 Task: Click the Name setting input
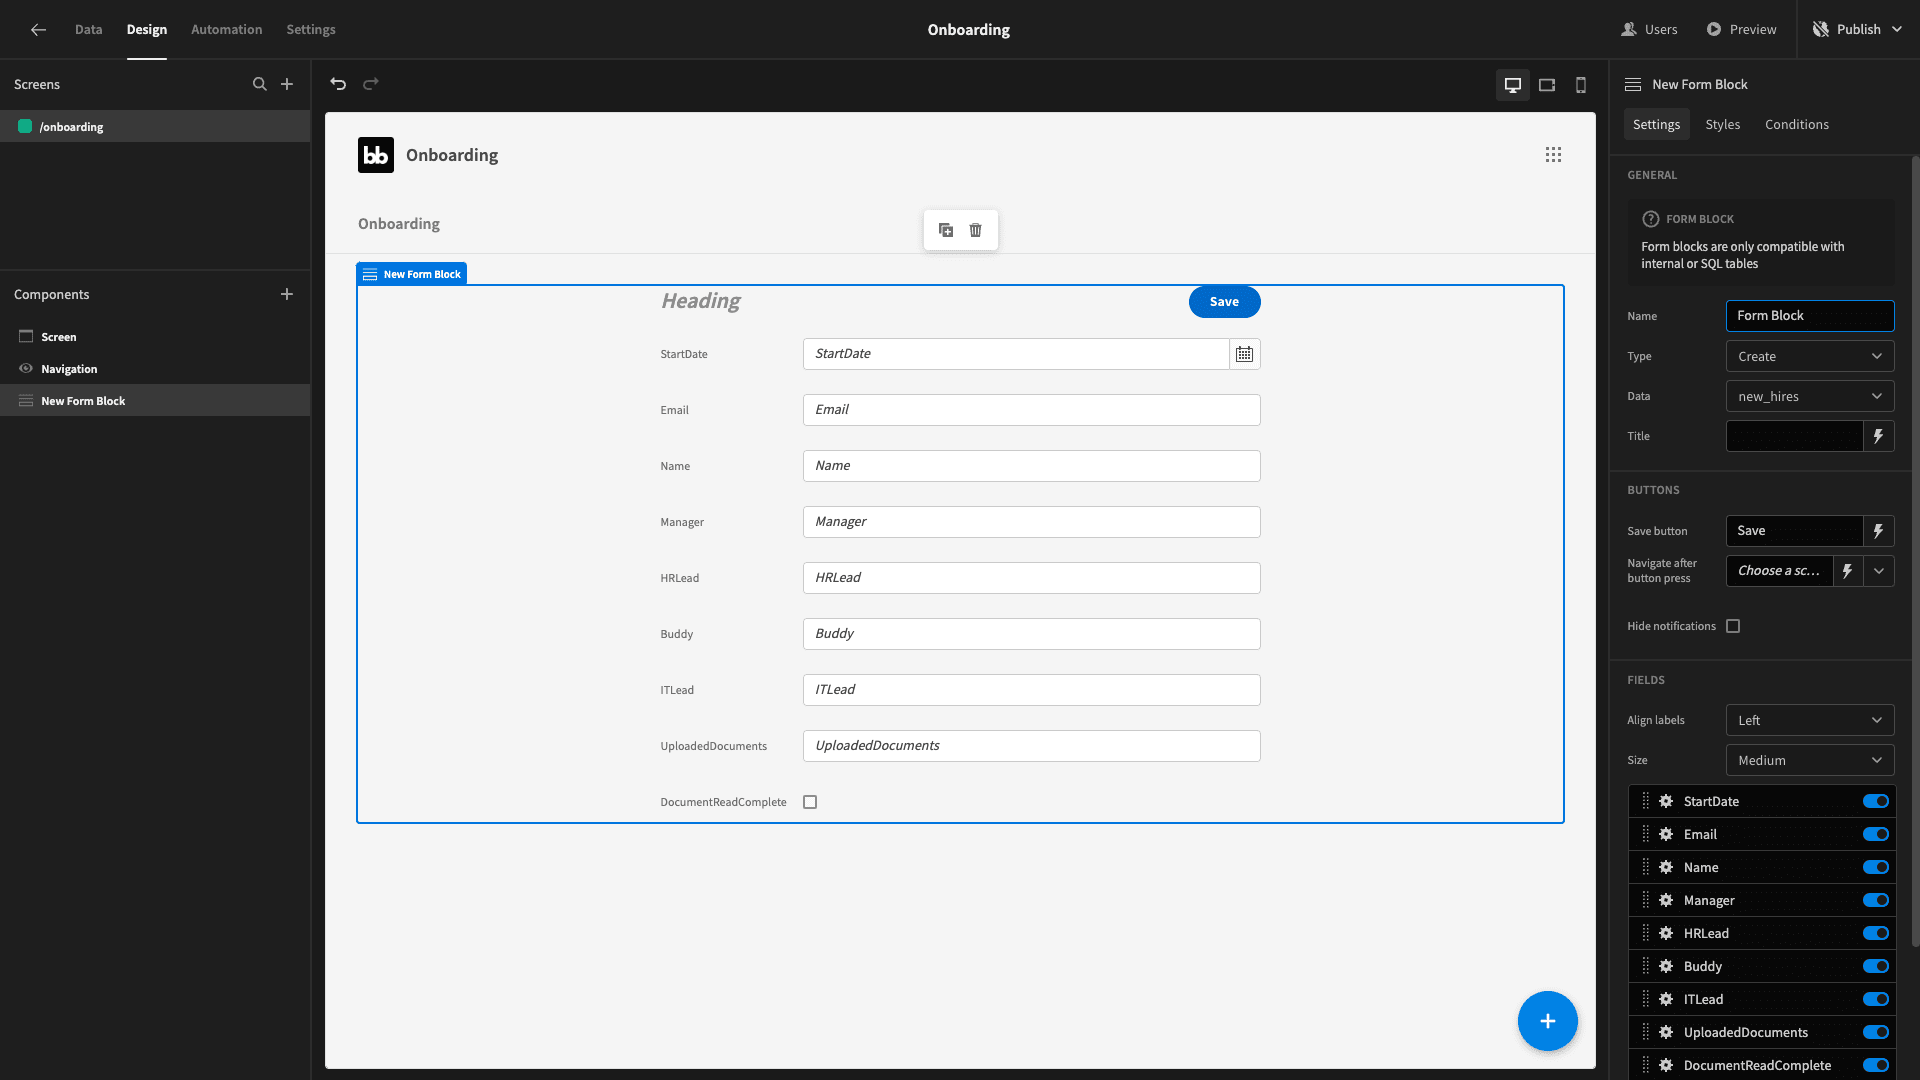[x=1810, y=316]
